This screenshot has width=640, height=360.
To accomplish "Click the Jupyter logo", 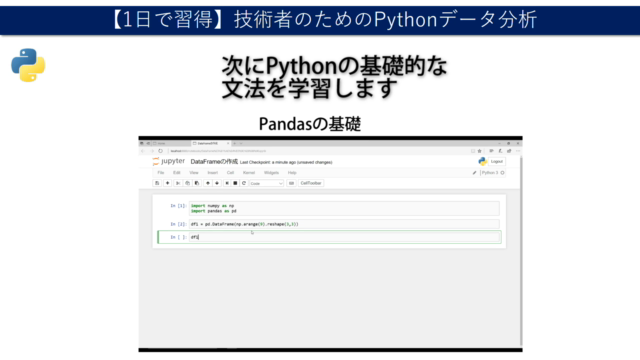I will click(169, 161).
